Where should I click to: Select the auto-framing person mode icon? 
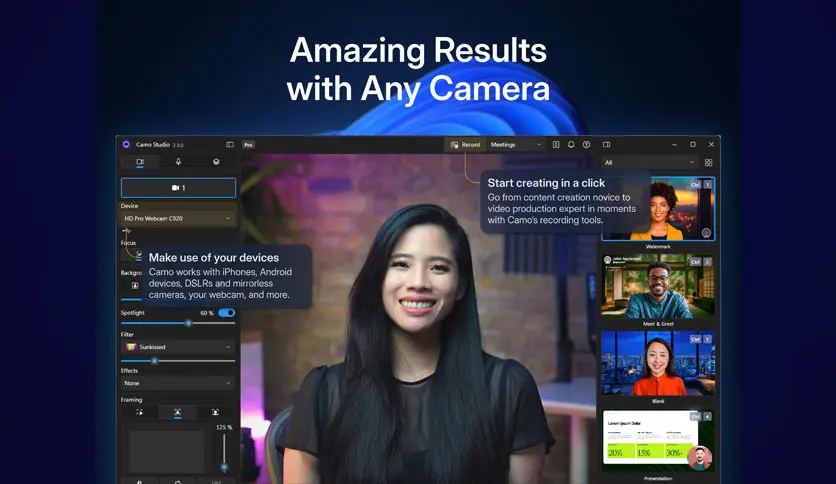[178, 412]
